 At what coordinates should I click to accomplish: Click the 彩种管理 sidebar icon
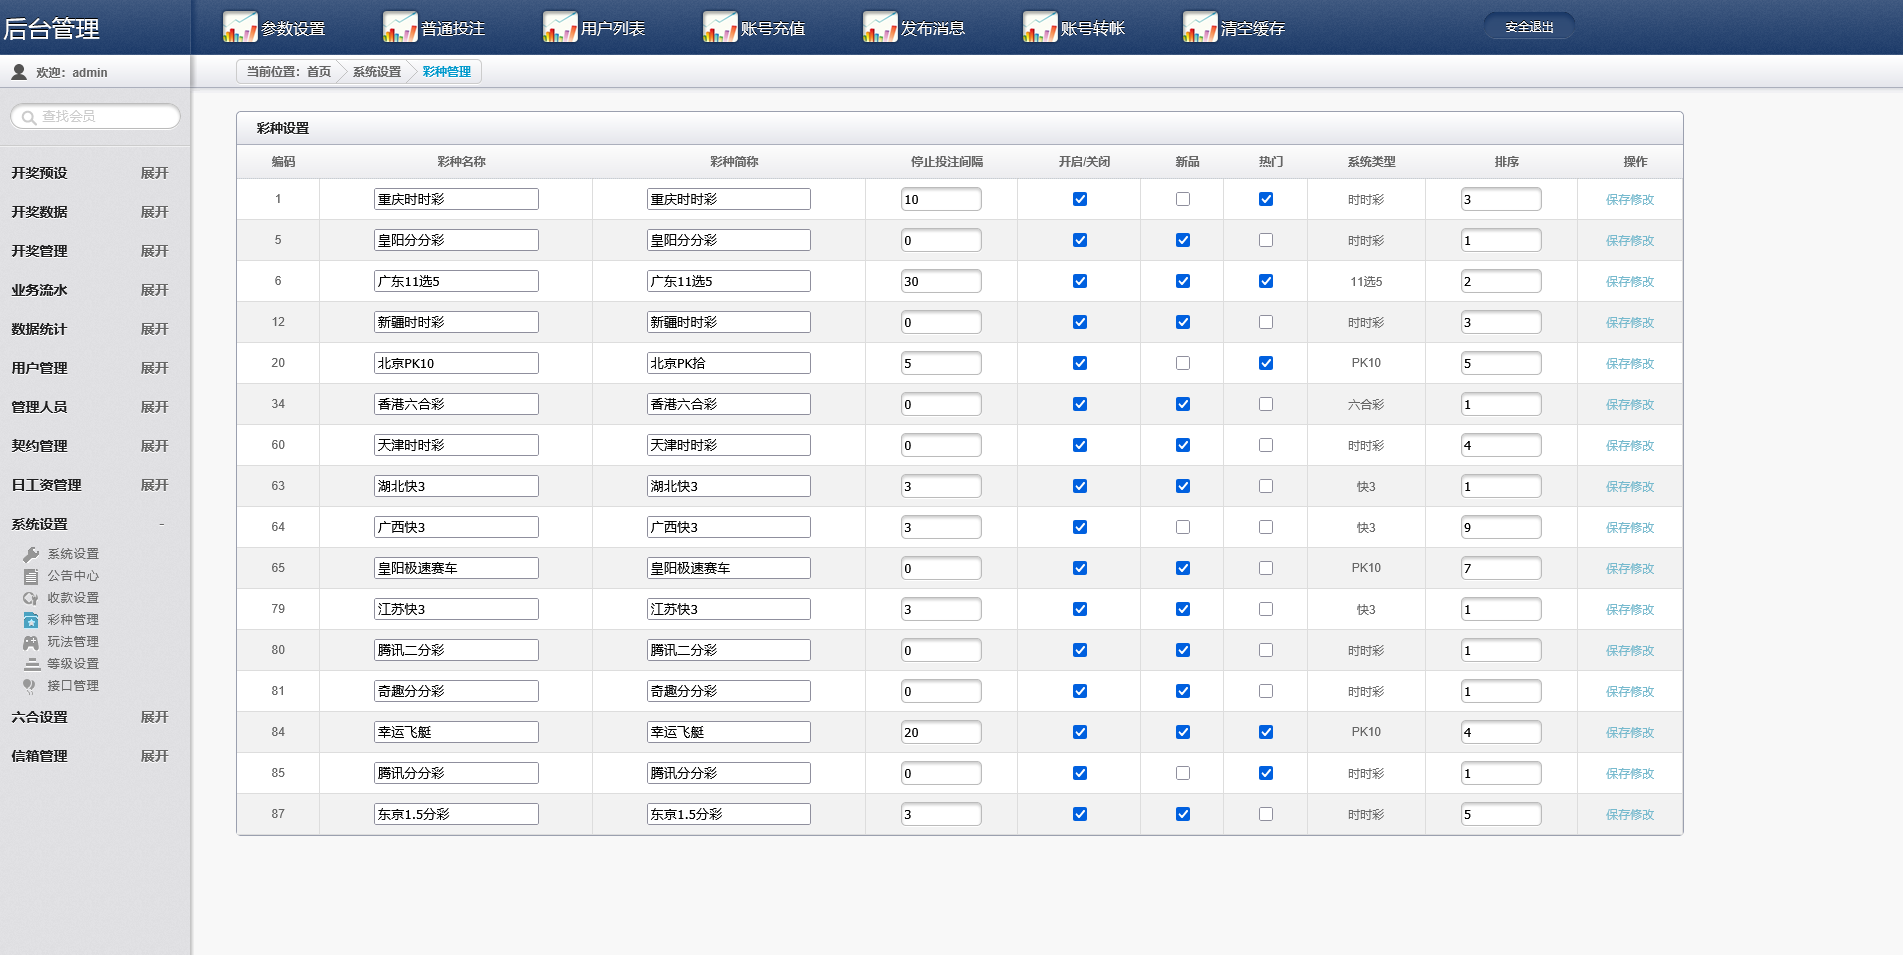tap(31, 620)
